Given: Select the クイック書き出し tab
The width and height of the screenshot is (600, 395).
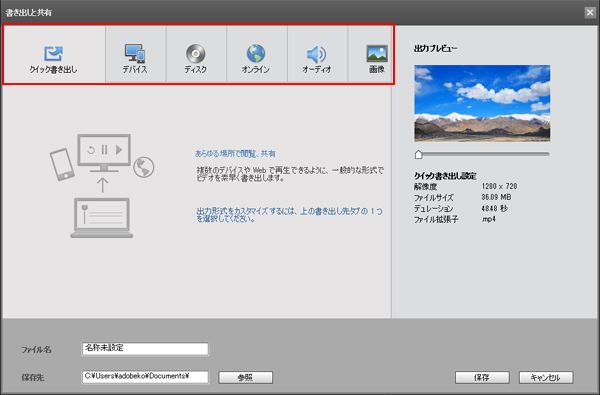Looking at the screenshot, I should 54,54.
